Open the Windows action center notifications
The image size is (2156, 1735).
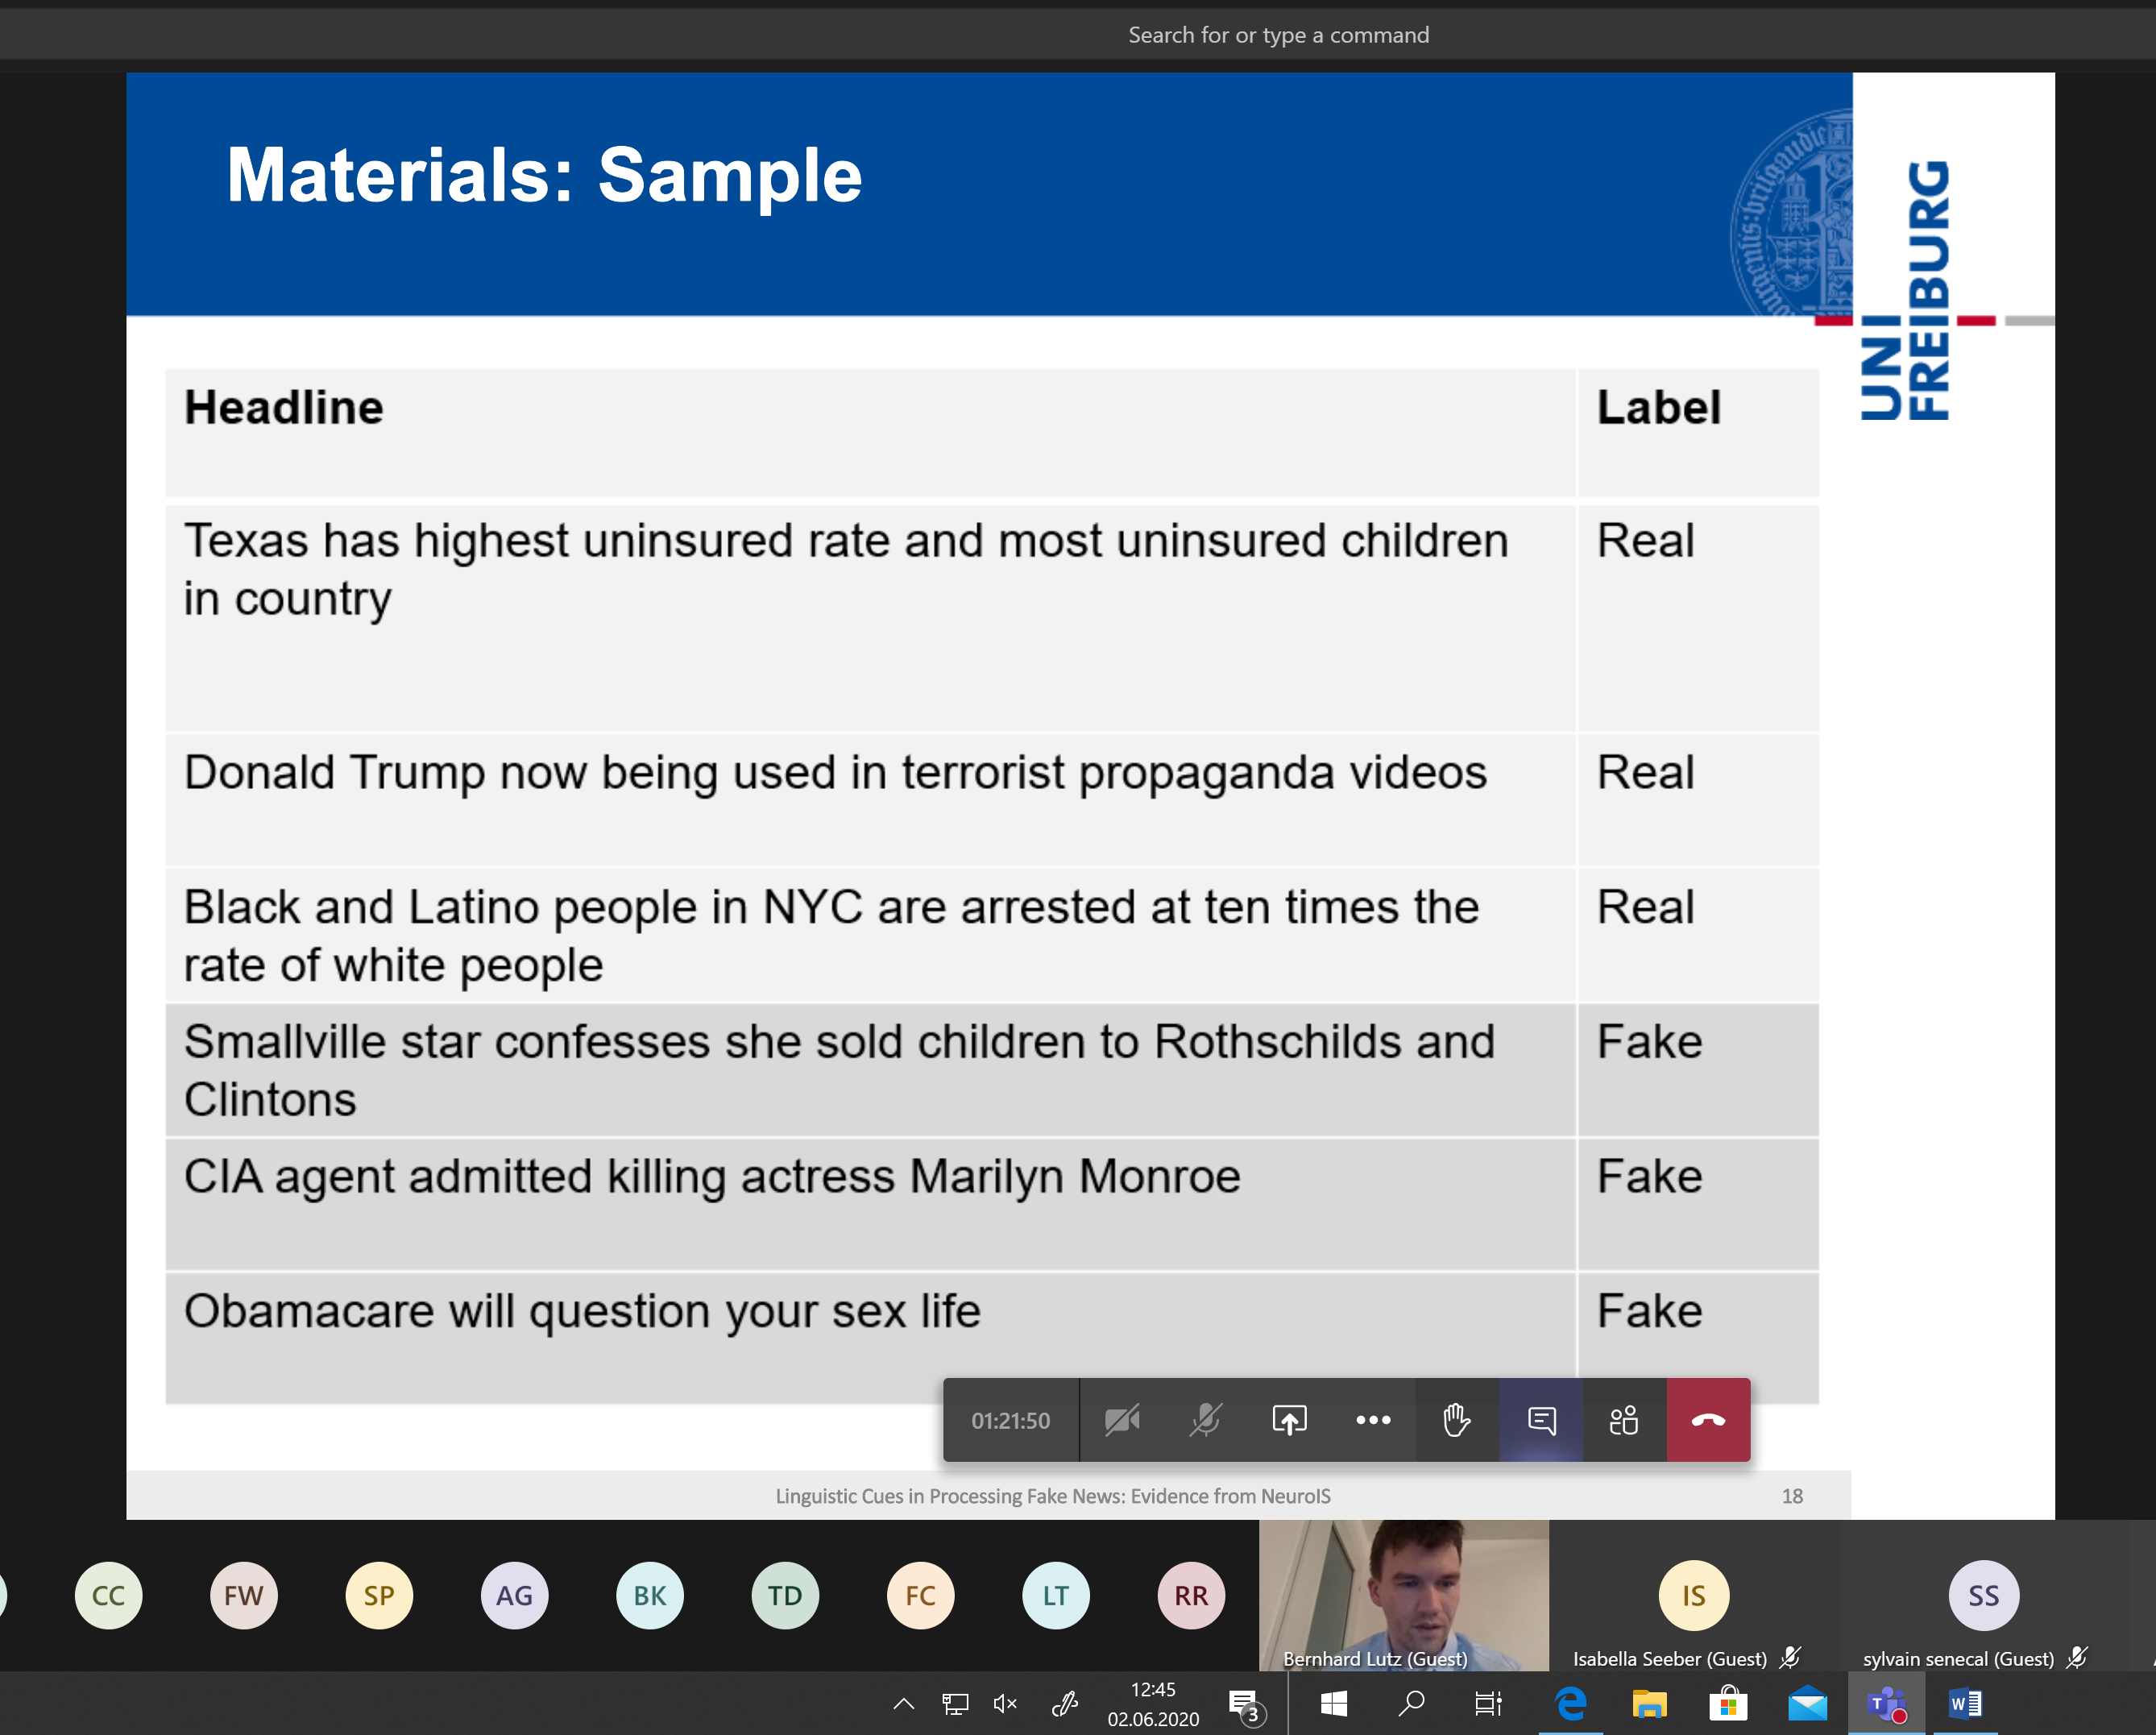coord(1245,1704)
